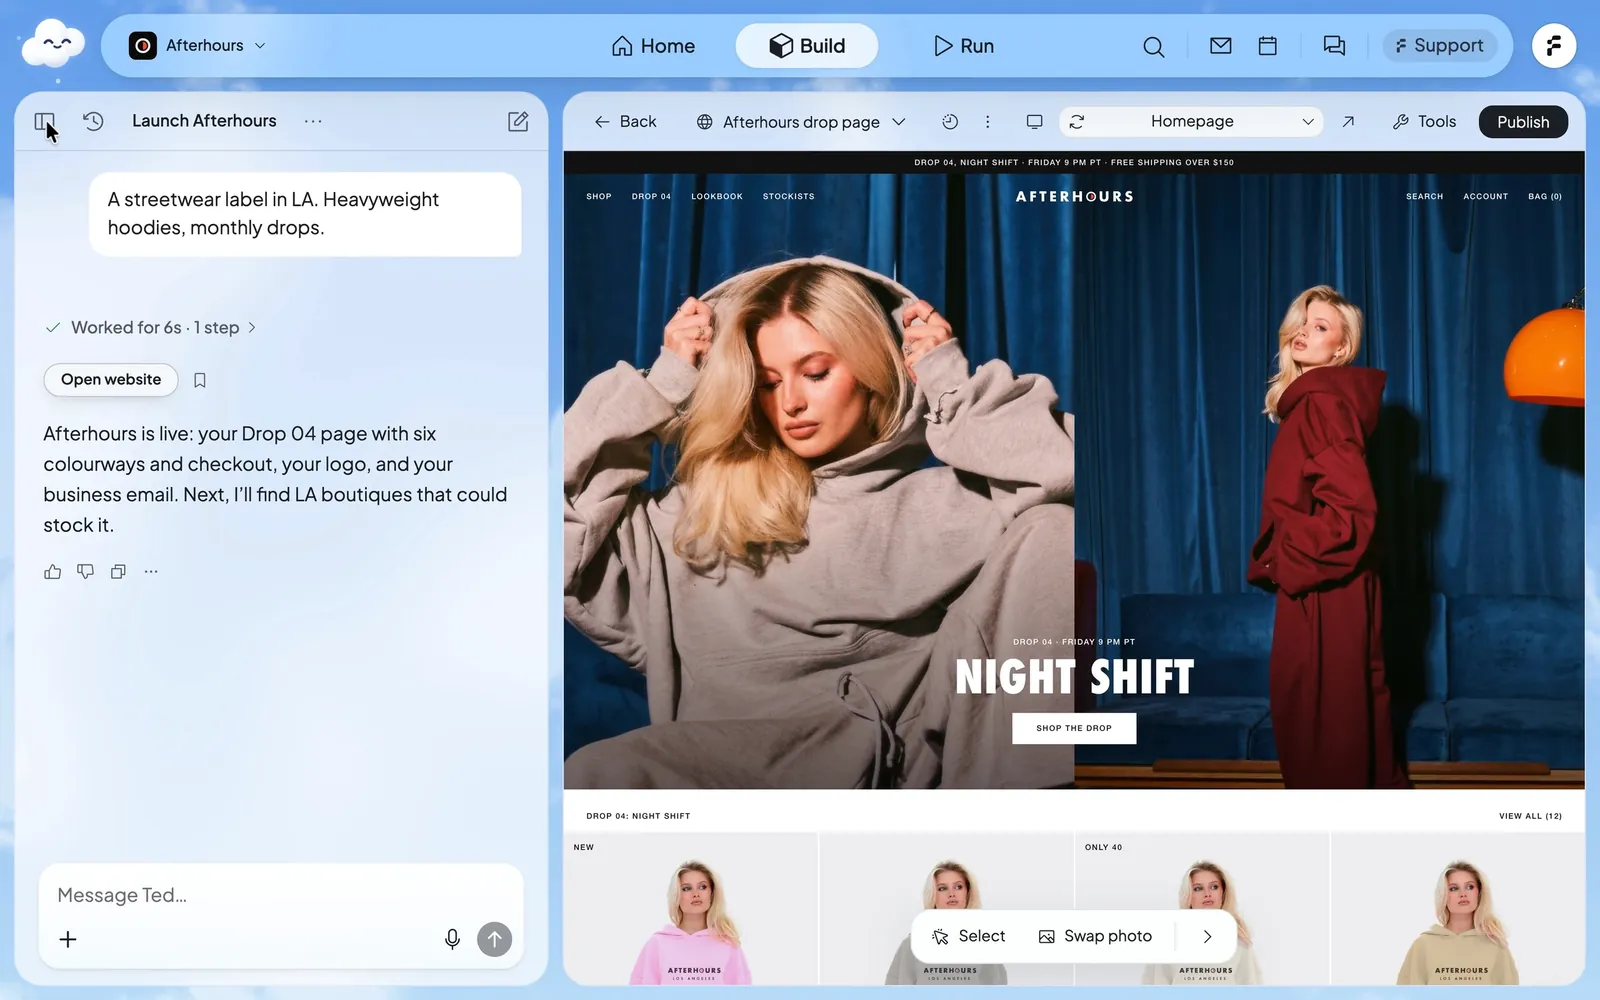Click LOOKBOOK in the site navigation
The width and height of the screenshot is (1600, 1000).
point(717,197)
